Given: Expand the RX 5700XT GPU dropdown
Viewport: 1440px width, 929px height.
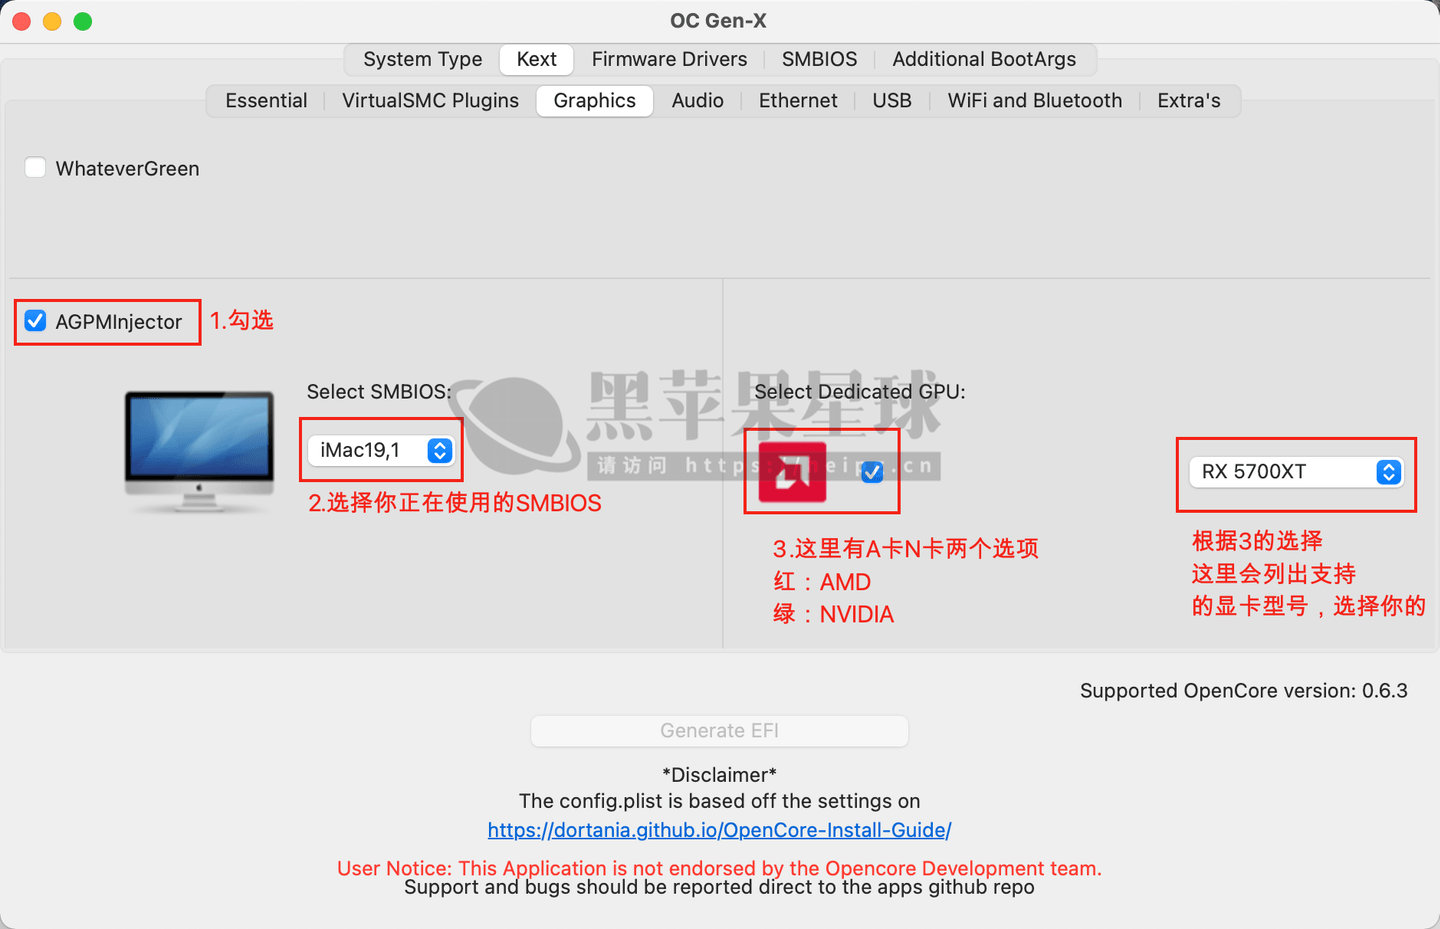Looking at the screenshot, I should click(1296, 472).
